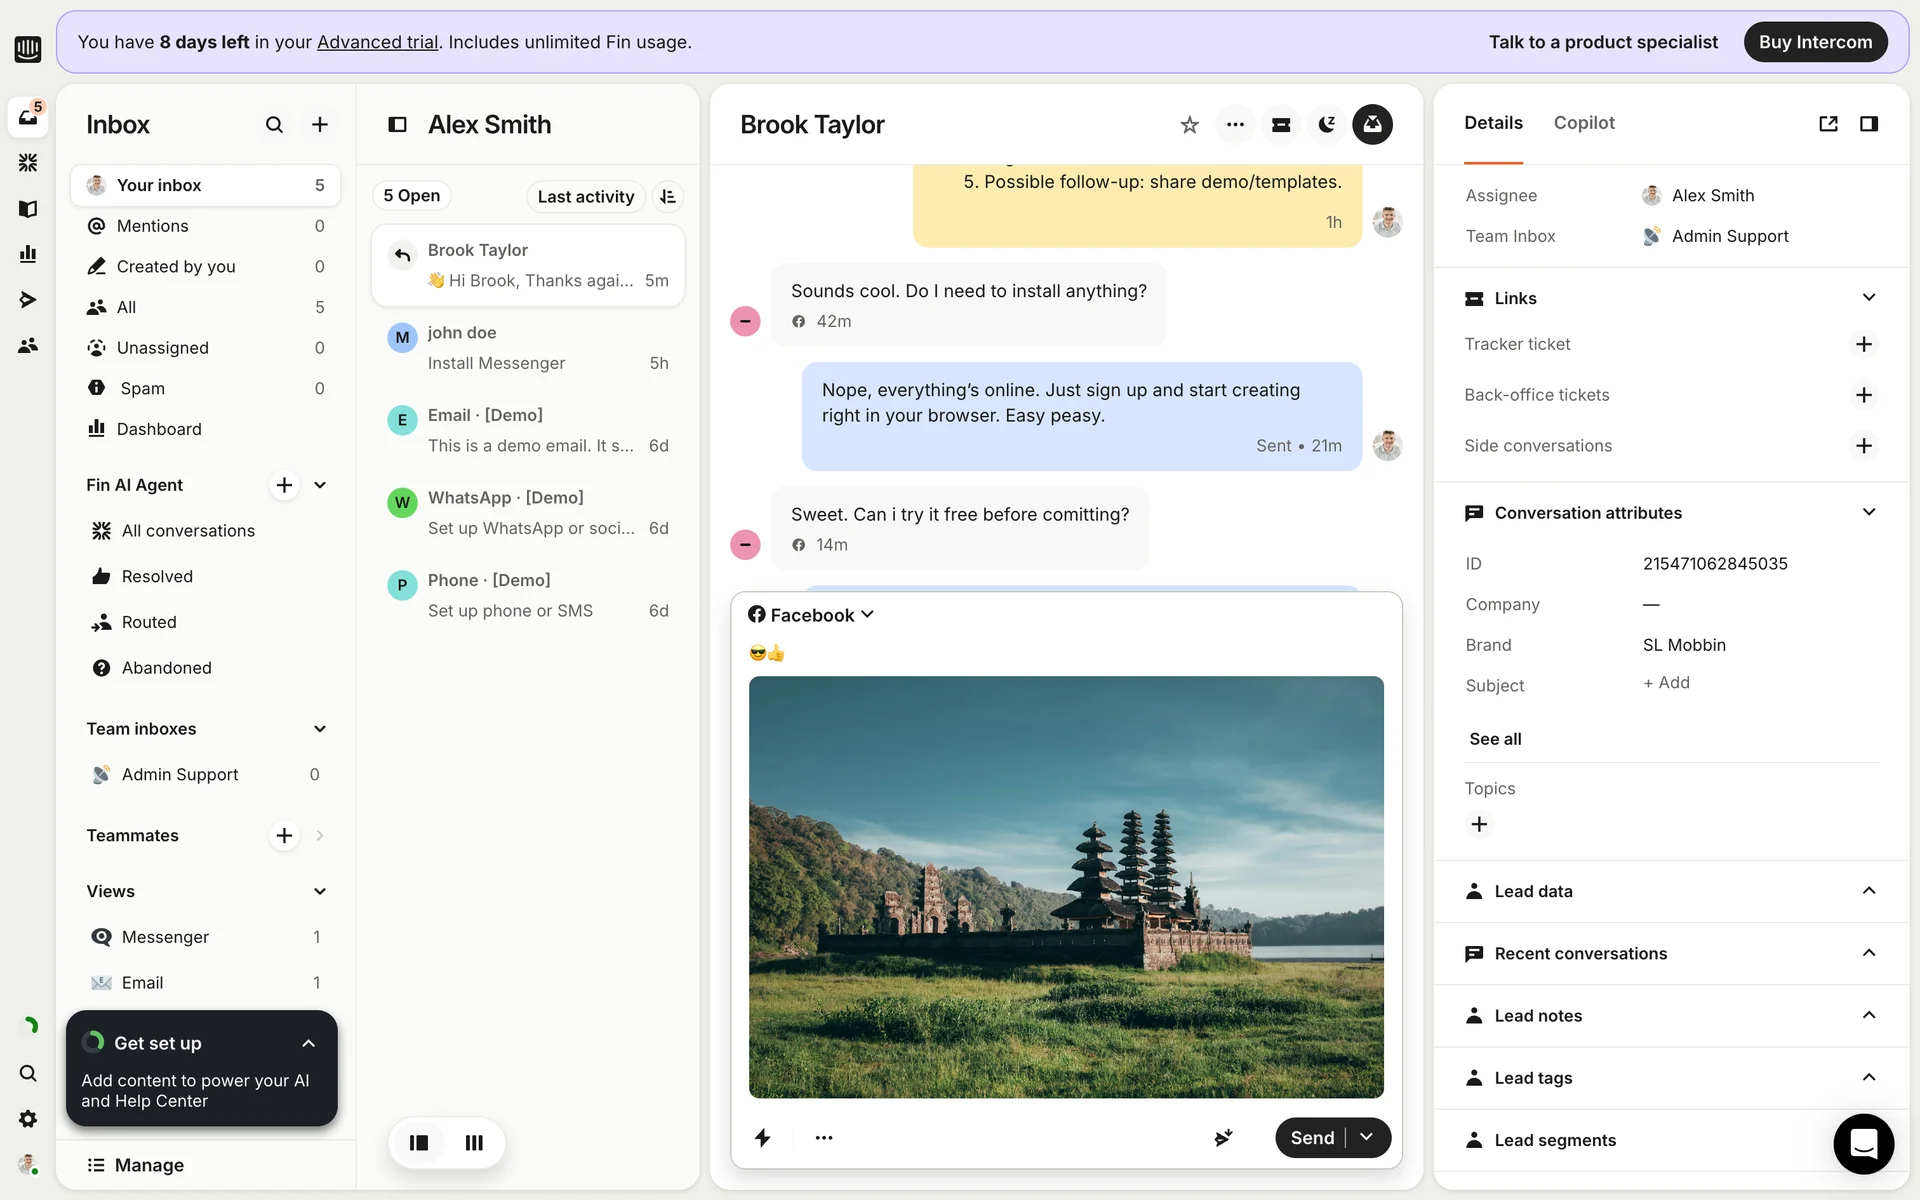Image resolution: width=1920 pixels, height=1200 pixels.
Task: Open the lightning bolt macros icon
Action: [x=763, y=1138]
